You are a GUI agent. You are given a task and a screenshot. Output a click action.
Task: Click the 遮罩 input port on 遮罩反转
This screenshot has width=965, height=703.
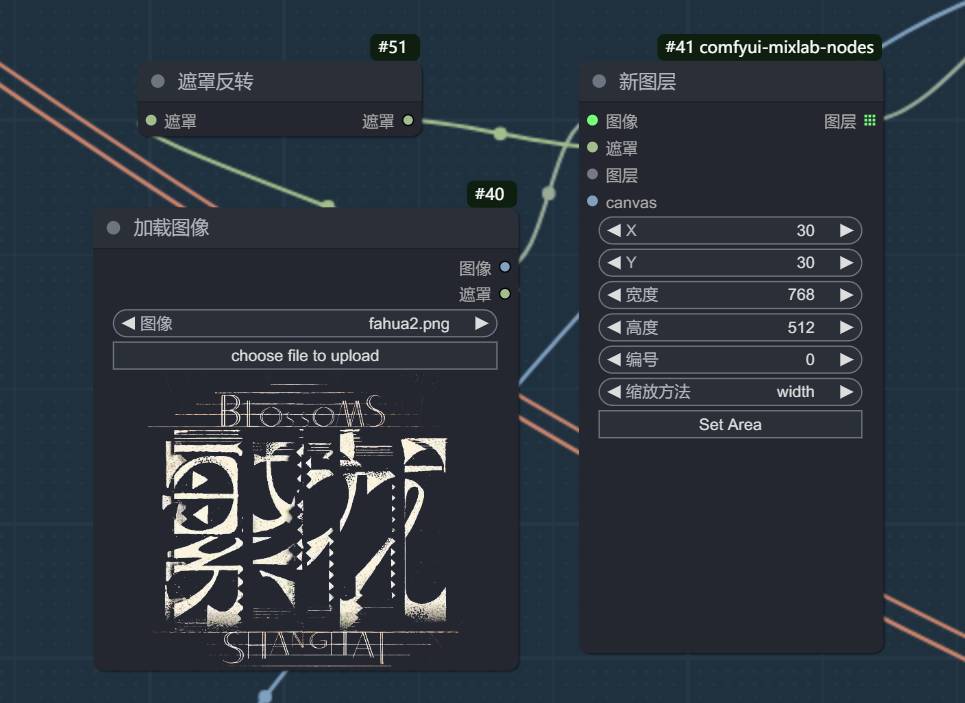pyautogui.click(x=151, y=121)
